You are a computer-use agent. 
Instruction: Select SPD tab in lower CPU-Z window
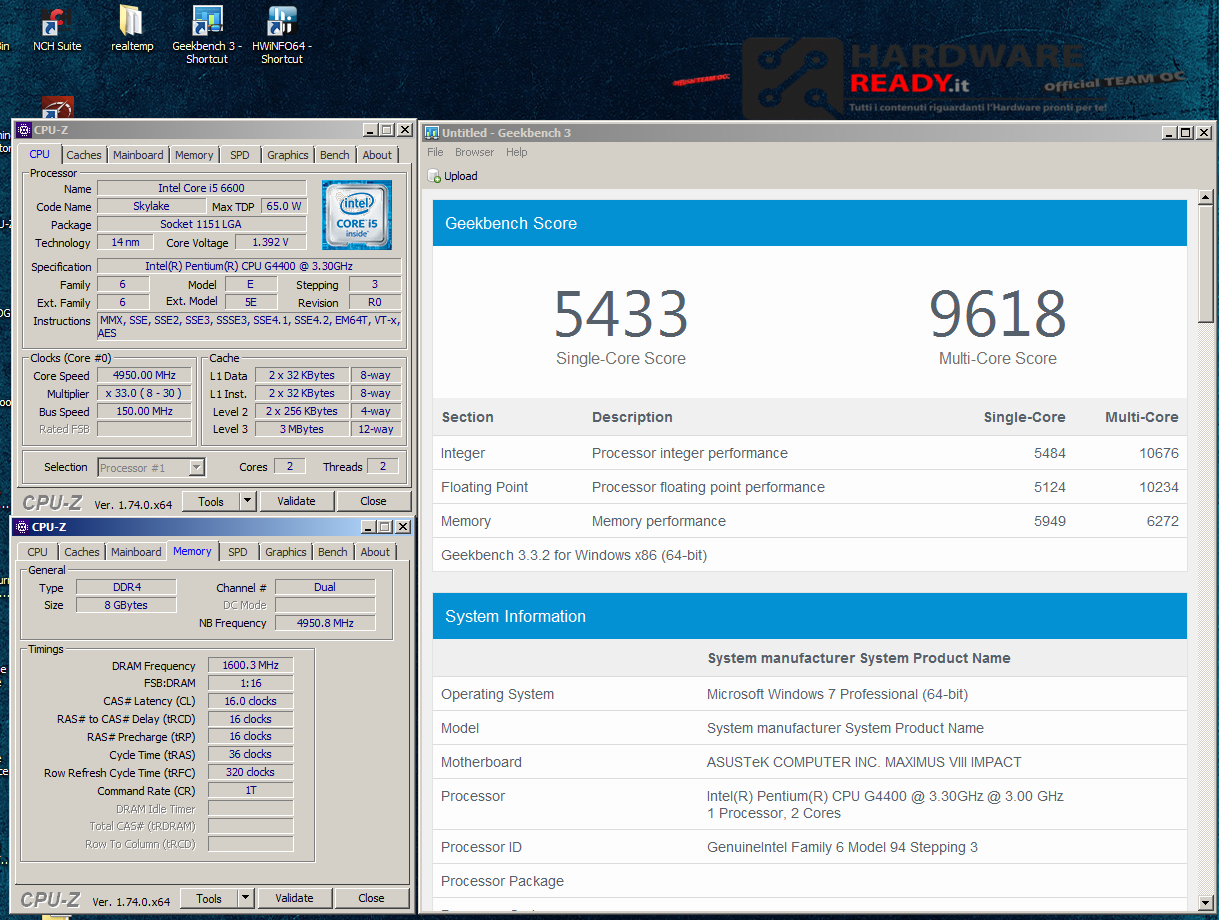(x=238, y=552)
